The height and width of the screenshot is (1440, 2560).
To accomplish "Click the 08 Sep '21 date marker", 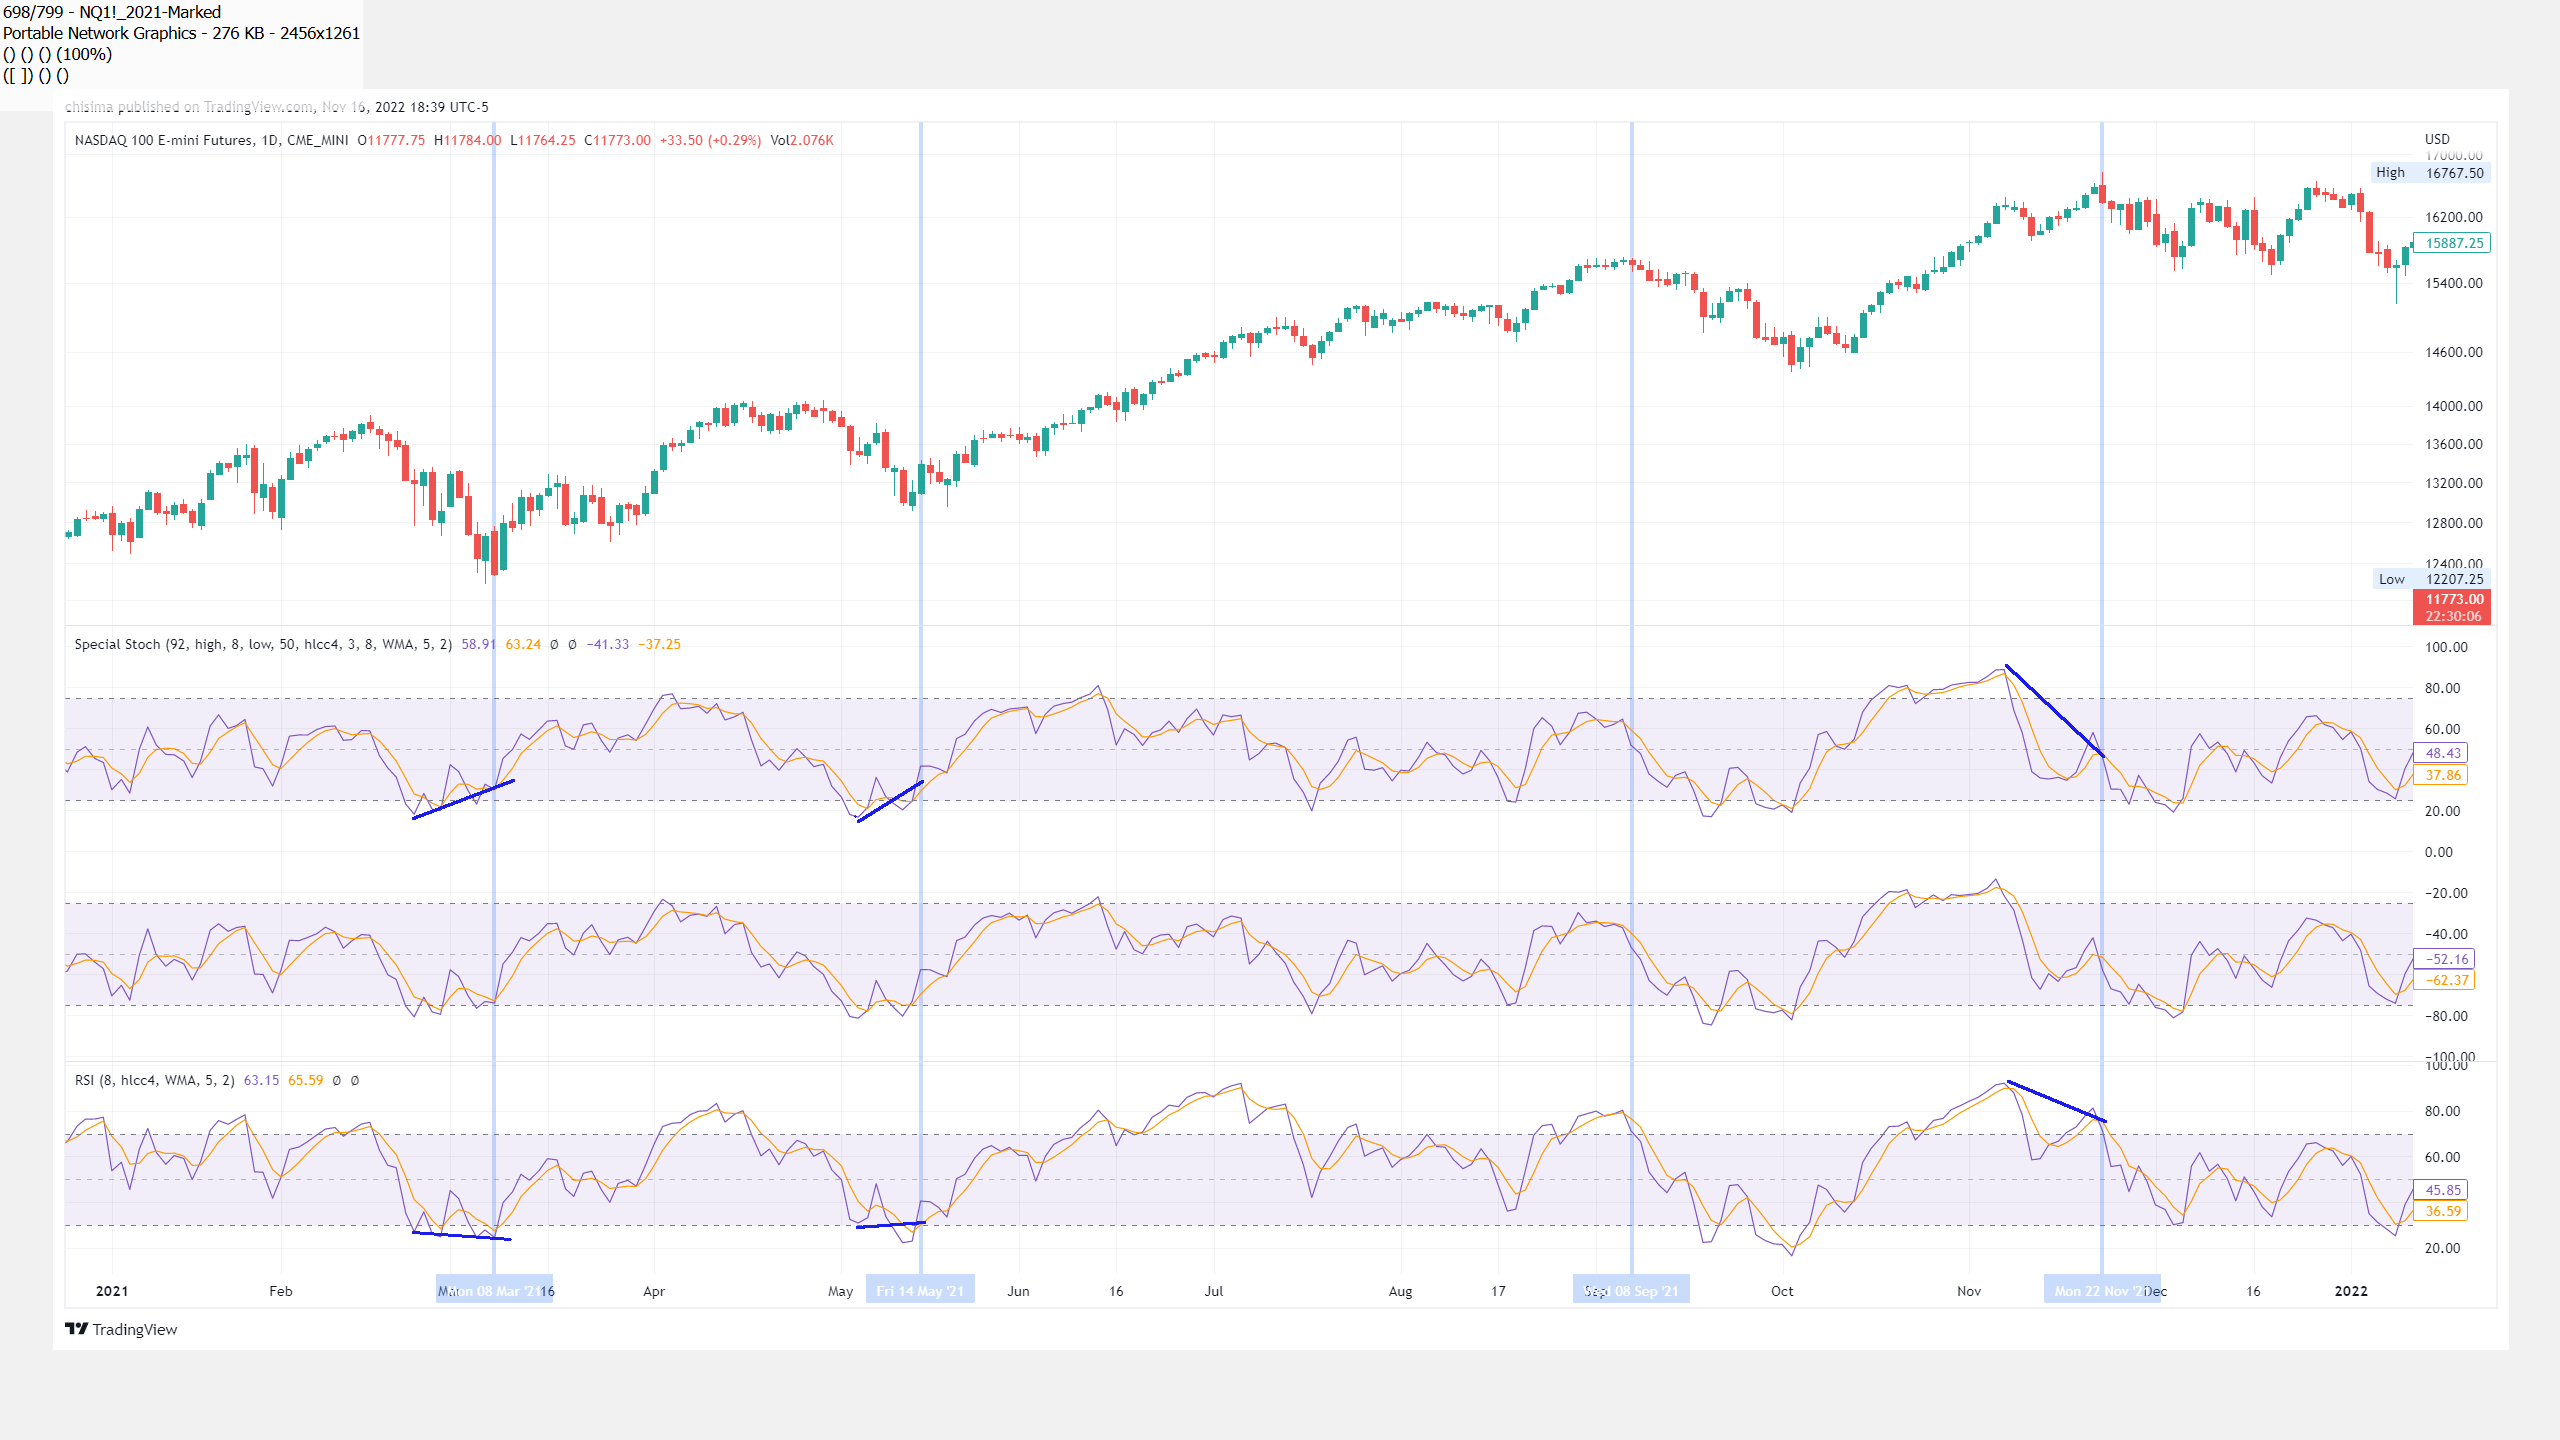I will (x=1632, y=1290).
